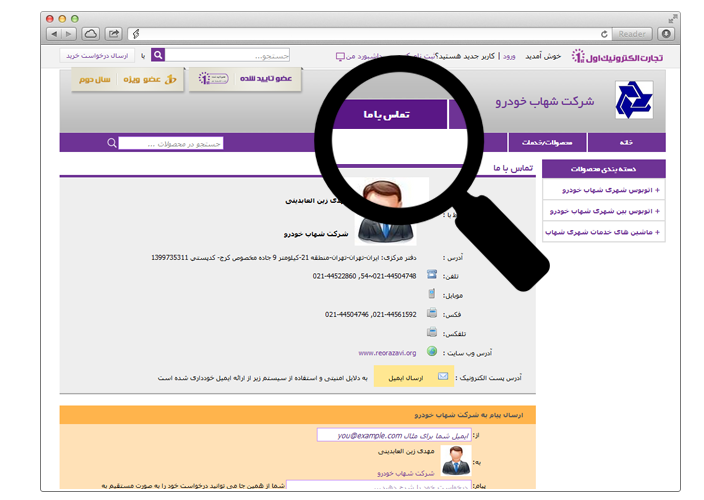704x500 pixels.
Task: Click the Reader button in address bar
Action: pos(632,34)
